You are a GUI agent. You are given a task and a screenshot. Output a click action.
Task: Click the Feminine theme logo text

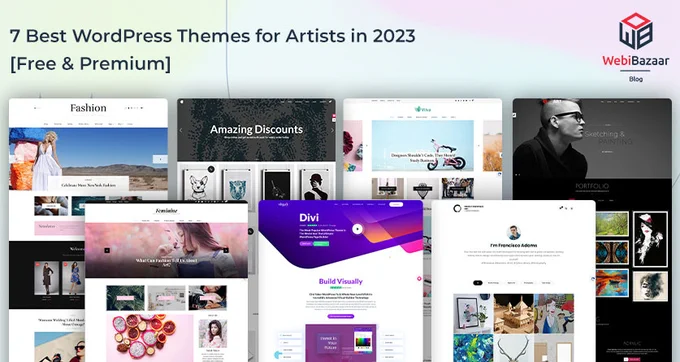(x=167, y=211)
